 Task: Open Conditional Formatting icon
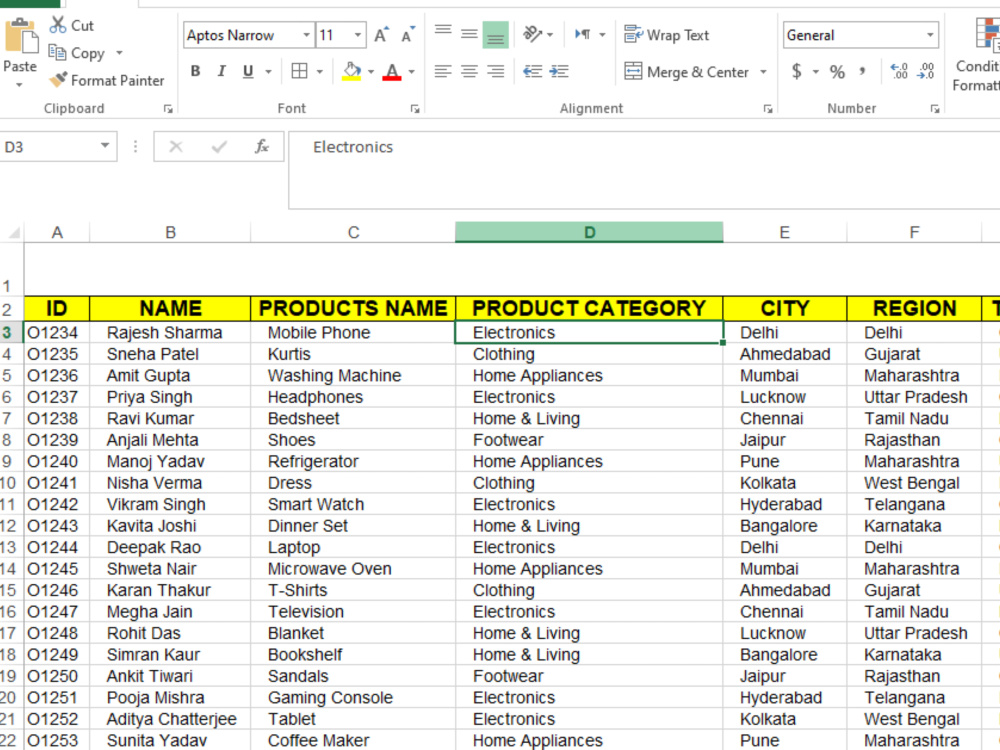tap(987, 34)
